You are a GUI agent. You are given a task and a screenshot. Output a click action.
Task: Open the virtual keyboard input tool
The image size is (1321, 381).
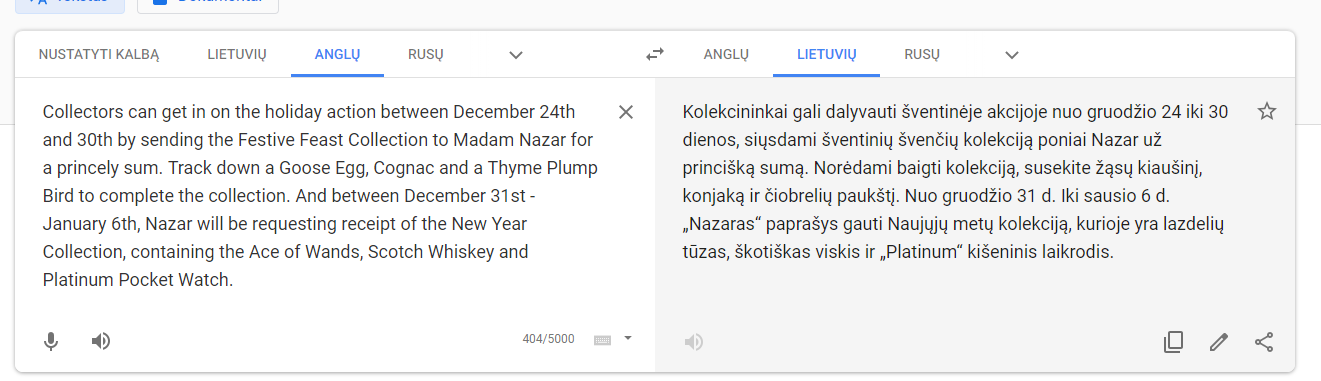[x=602, y=339]
